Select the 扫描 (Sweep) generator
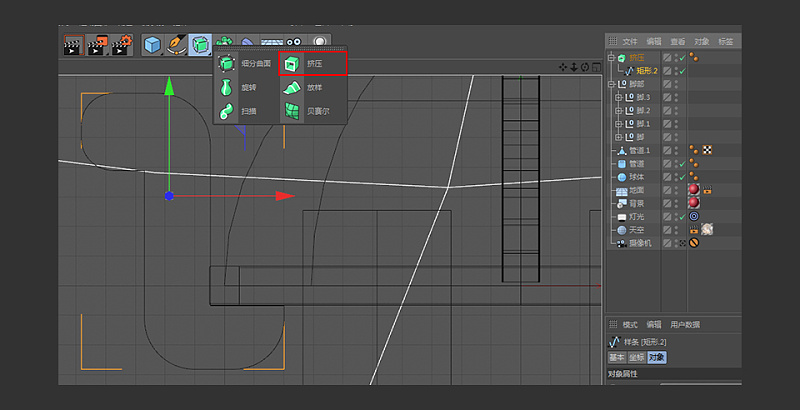800x410 pixels. 246,111
